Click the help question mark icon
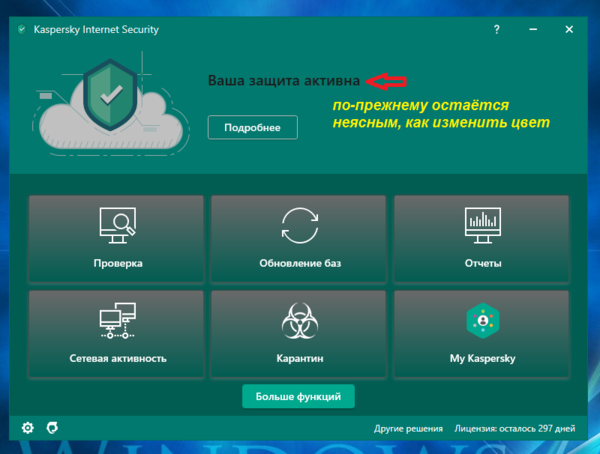 (x=497, y=29)
